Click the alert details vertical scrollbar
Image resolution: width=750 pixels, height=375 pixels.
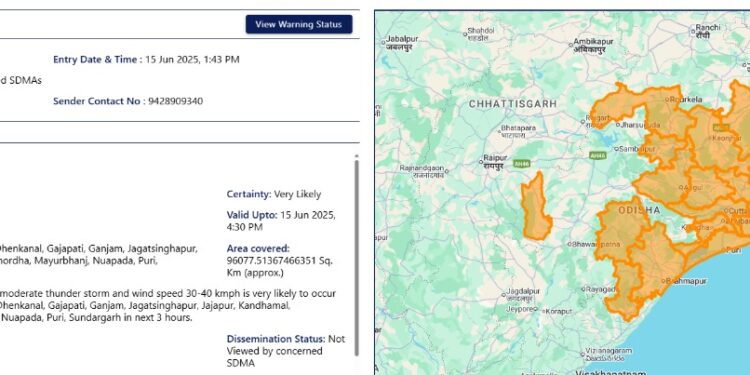[356, 257]
